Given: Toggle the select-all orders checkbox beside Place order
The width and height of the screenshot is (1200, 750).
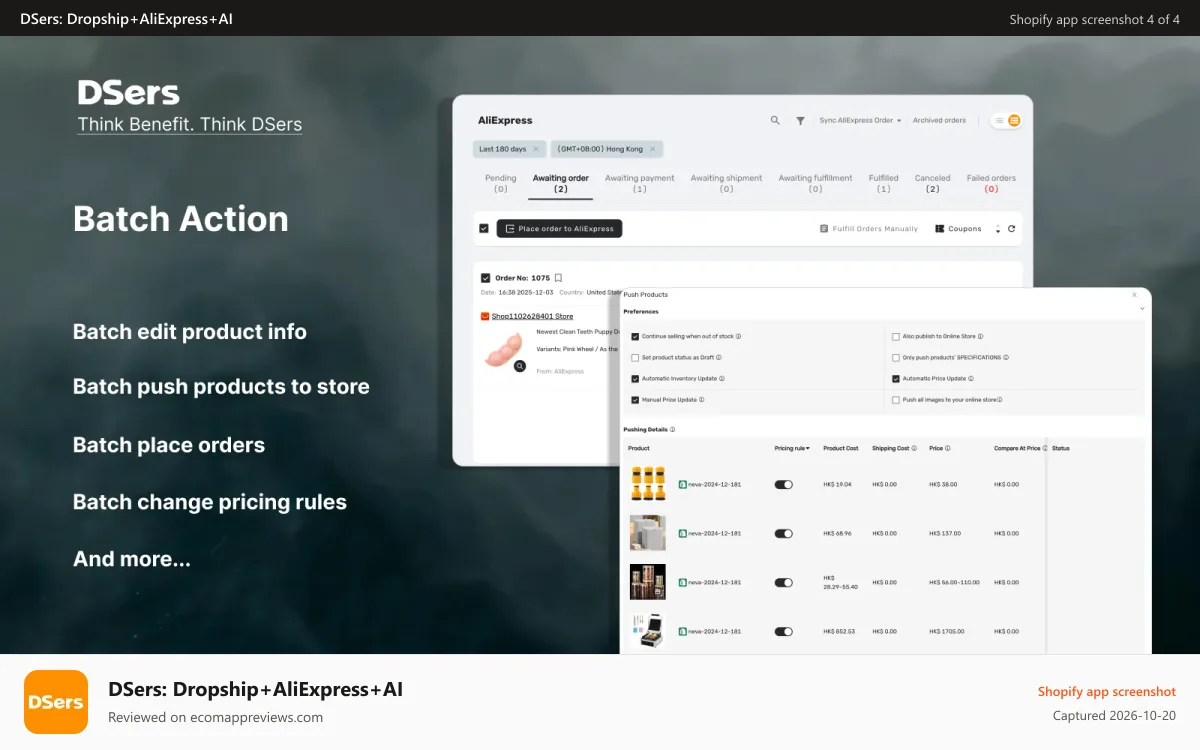Looking at the screenshot, I should click(x=484, y=229).
